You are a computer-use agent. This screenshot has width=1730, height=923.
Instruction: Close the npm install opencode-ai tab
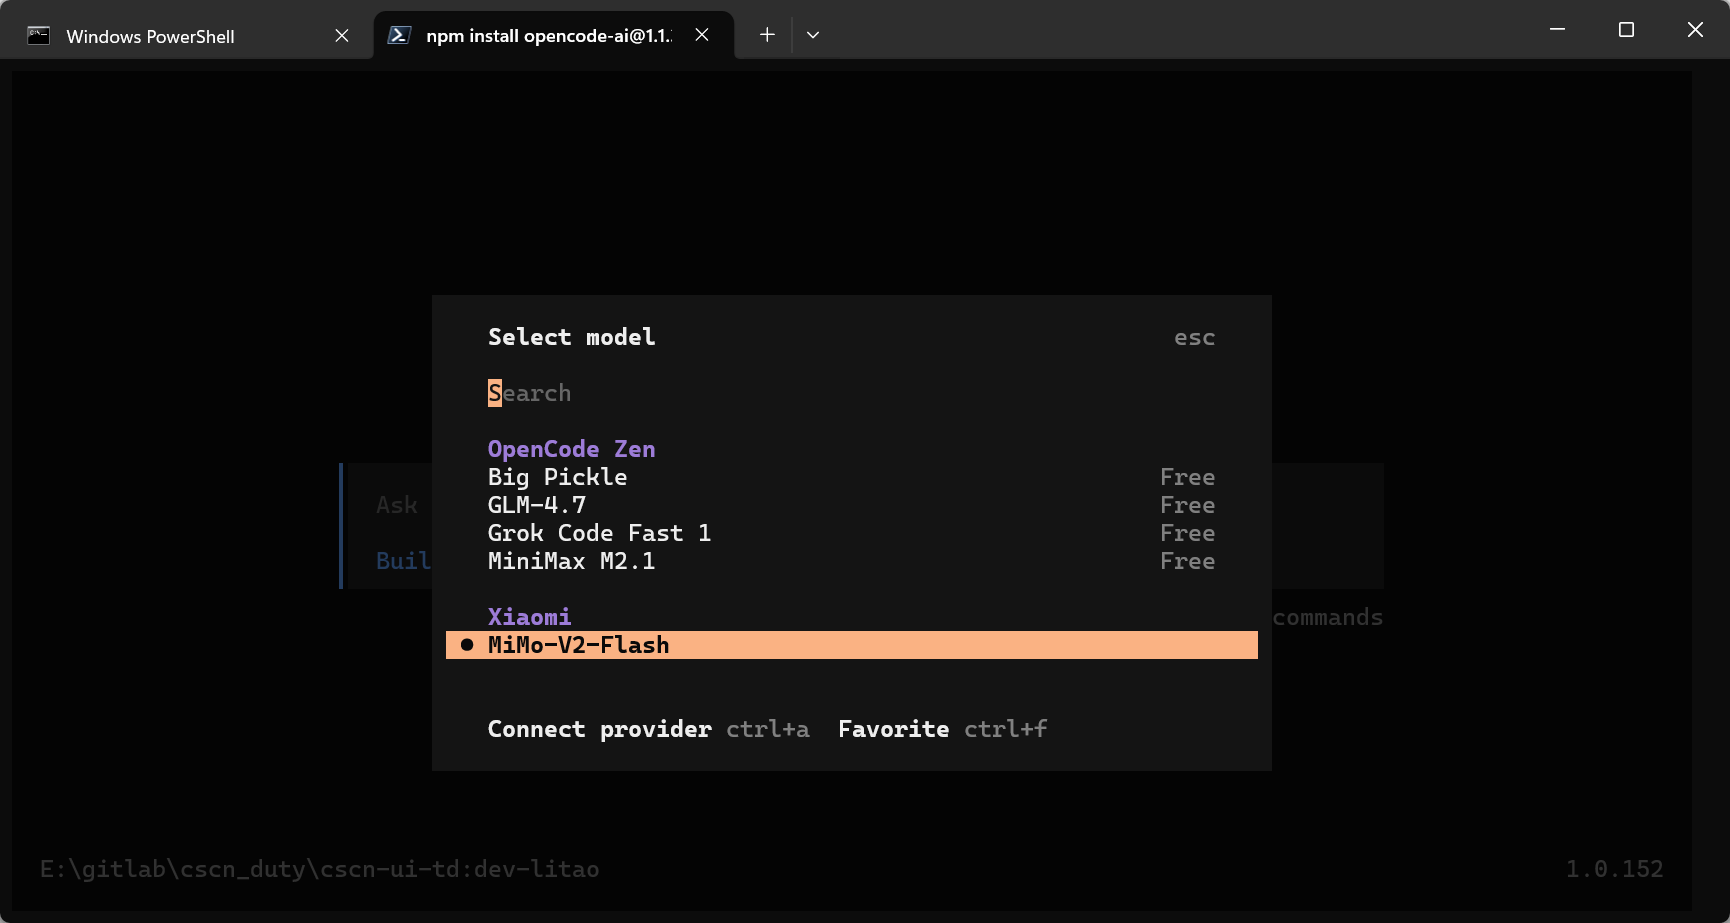point(702,35)
